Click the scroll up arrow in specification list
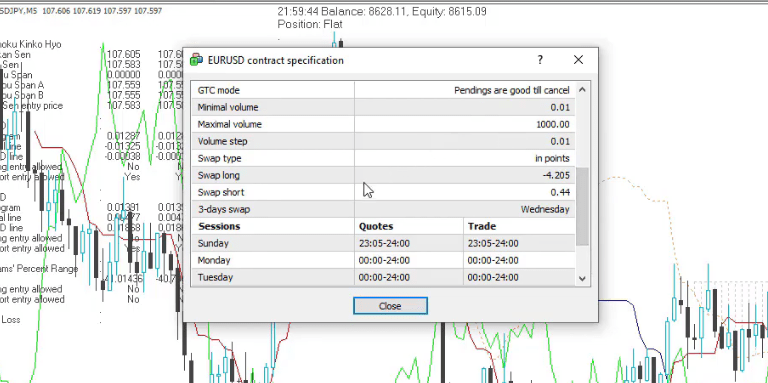Viewport: 768px width, 383px height. [x=582, y=90]
